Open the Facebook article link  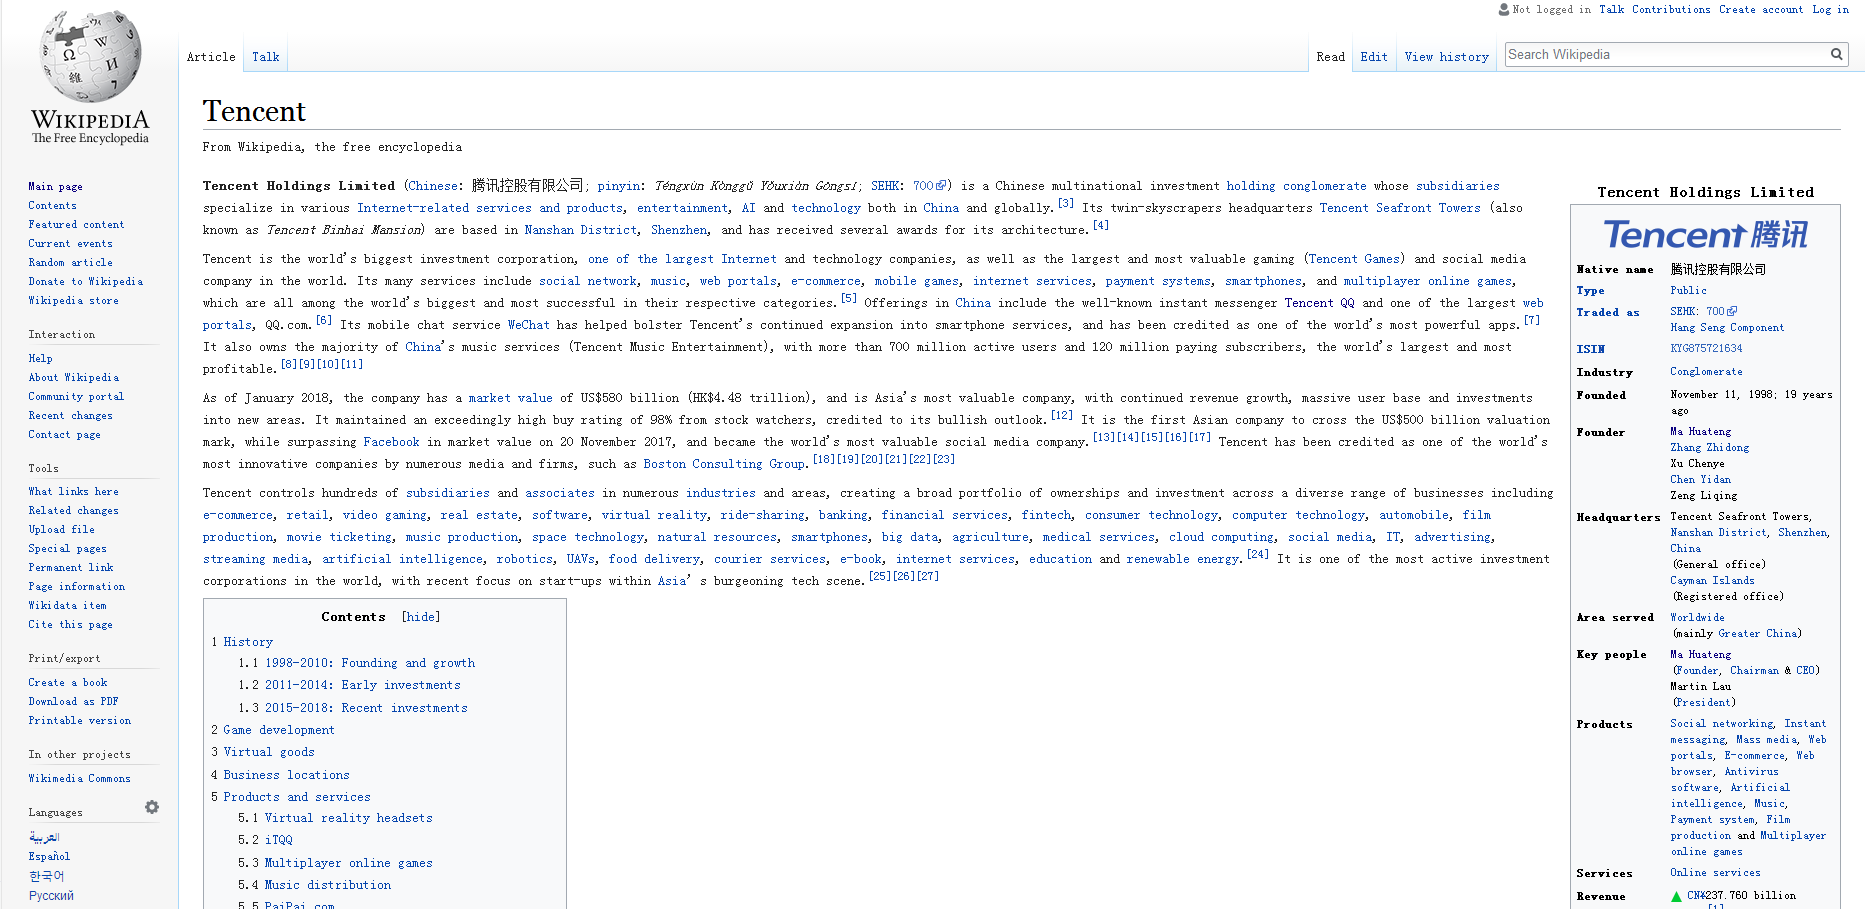[391, 442]
